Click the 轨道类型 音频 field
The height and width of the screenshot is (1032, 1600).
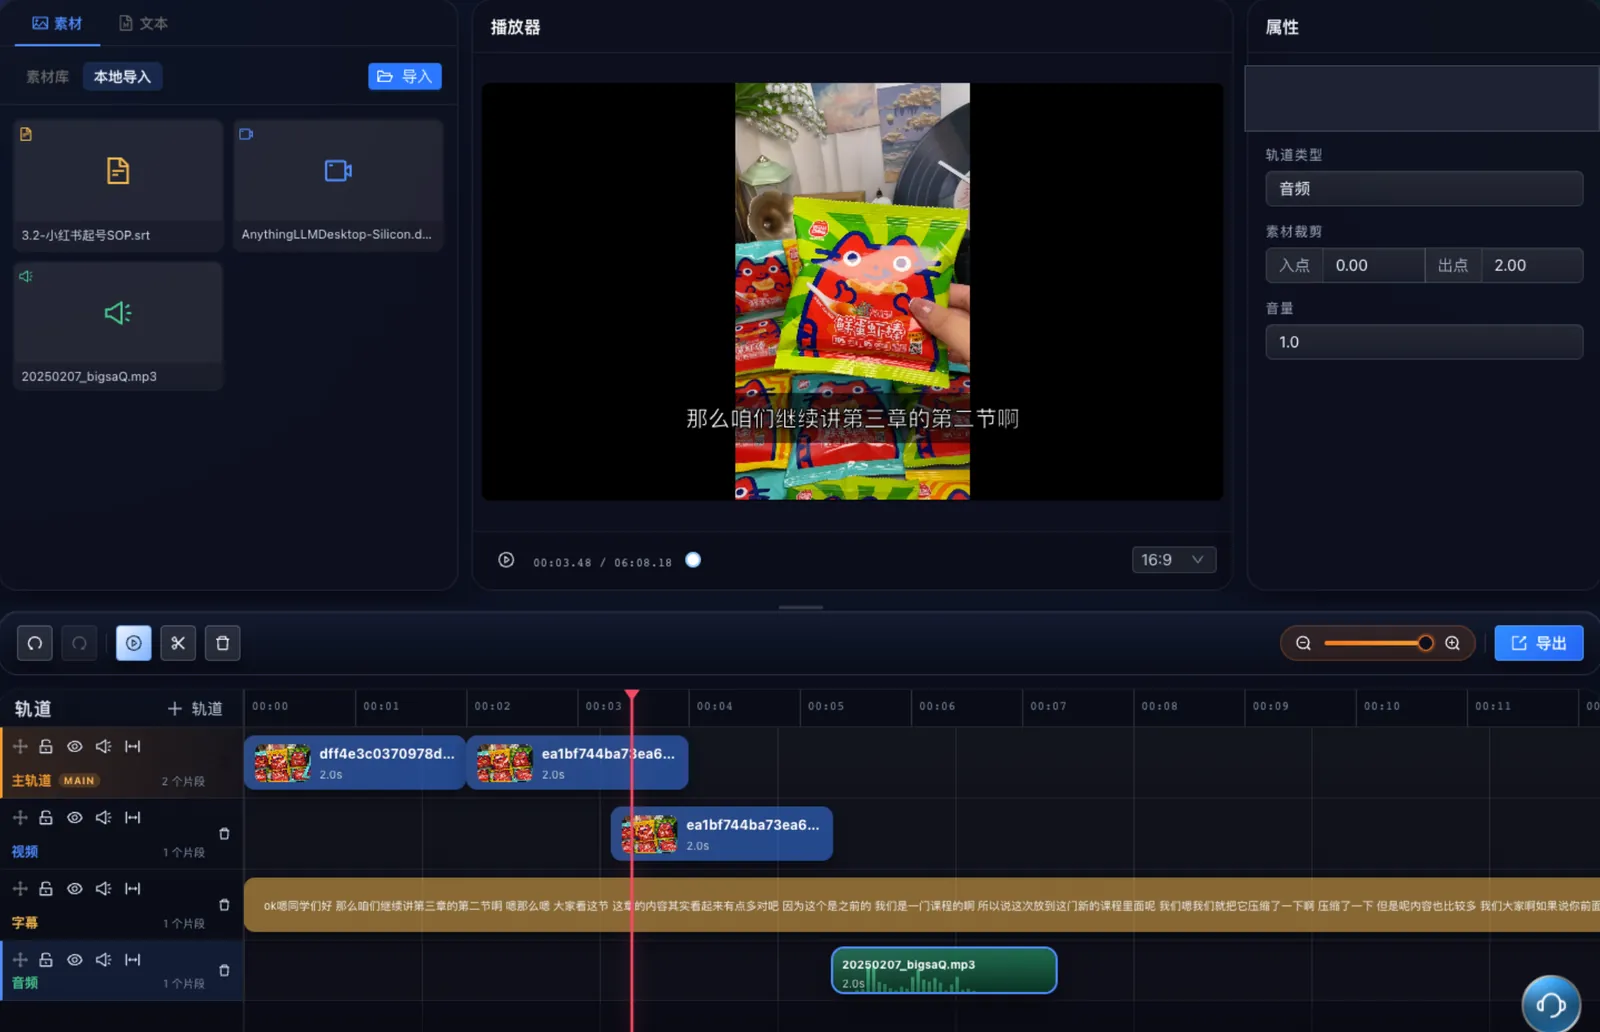point(1424,189)
